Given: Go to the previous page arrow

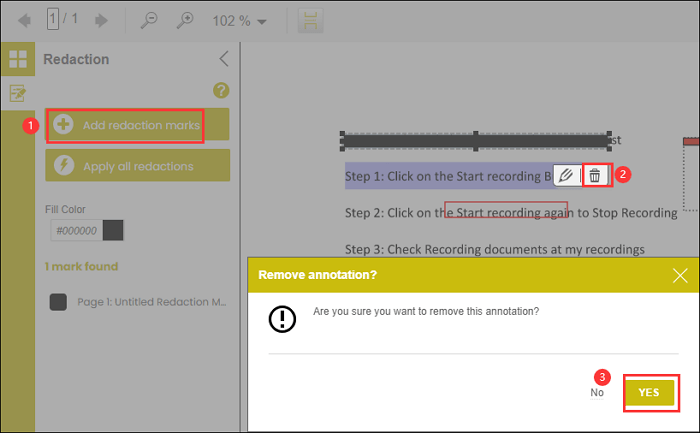Looking at the screenshot, I should (24, 20).
